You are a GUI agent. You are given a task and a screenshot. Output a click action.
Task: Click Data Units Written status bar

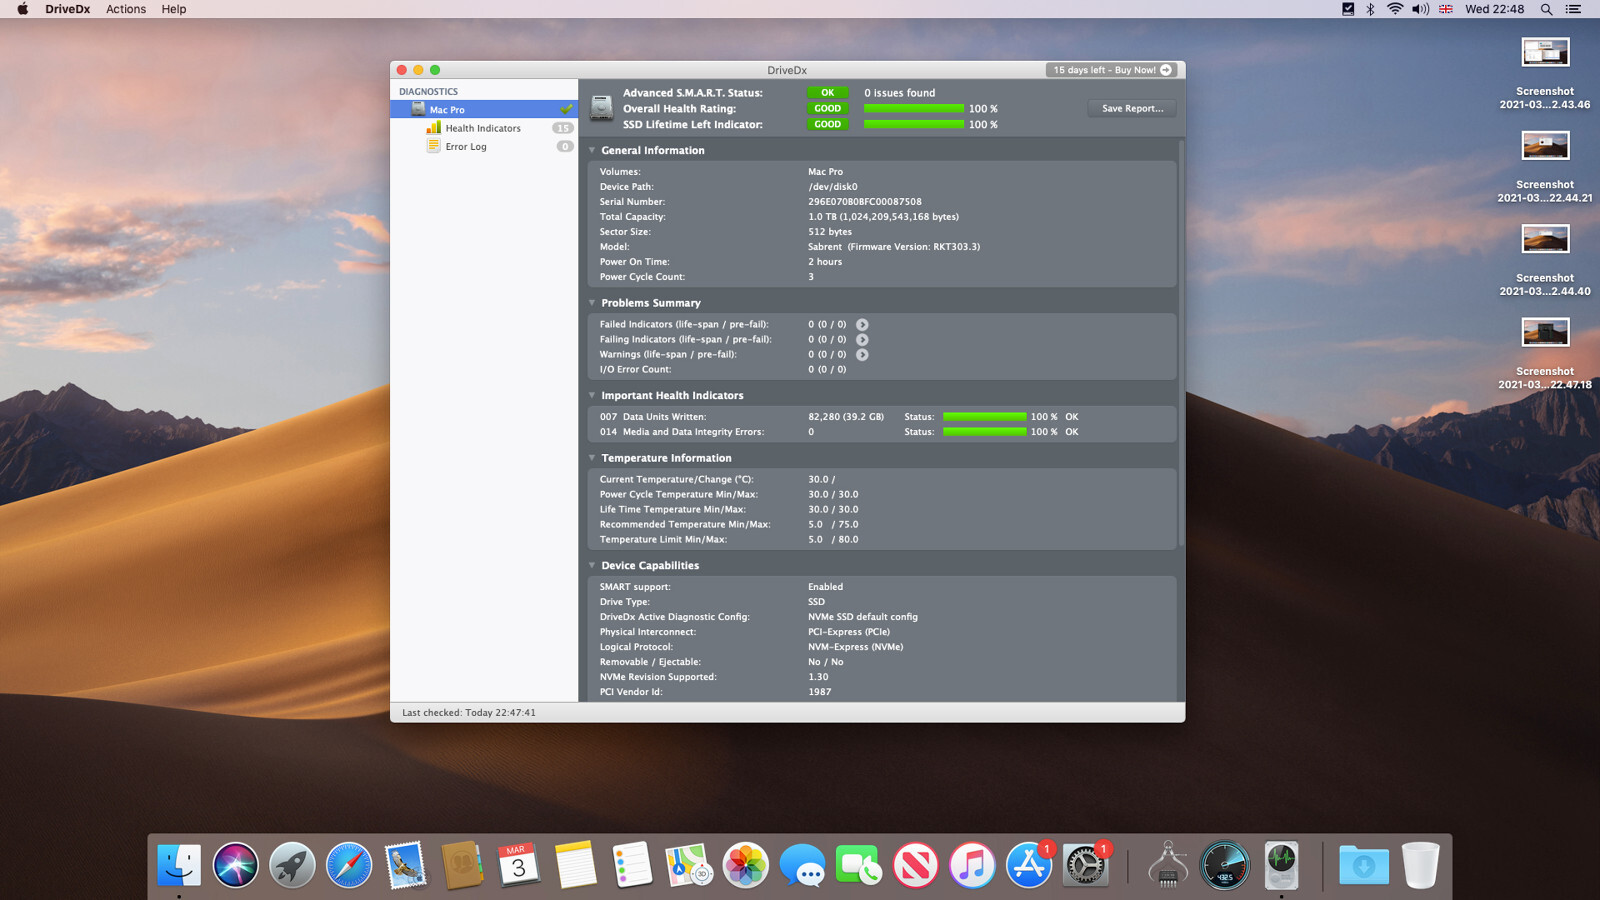pos(985,416)
